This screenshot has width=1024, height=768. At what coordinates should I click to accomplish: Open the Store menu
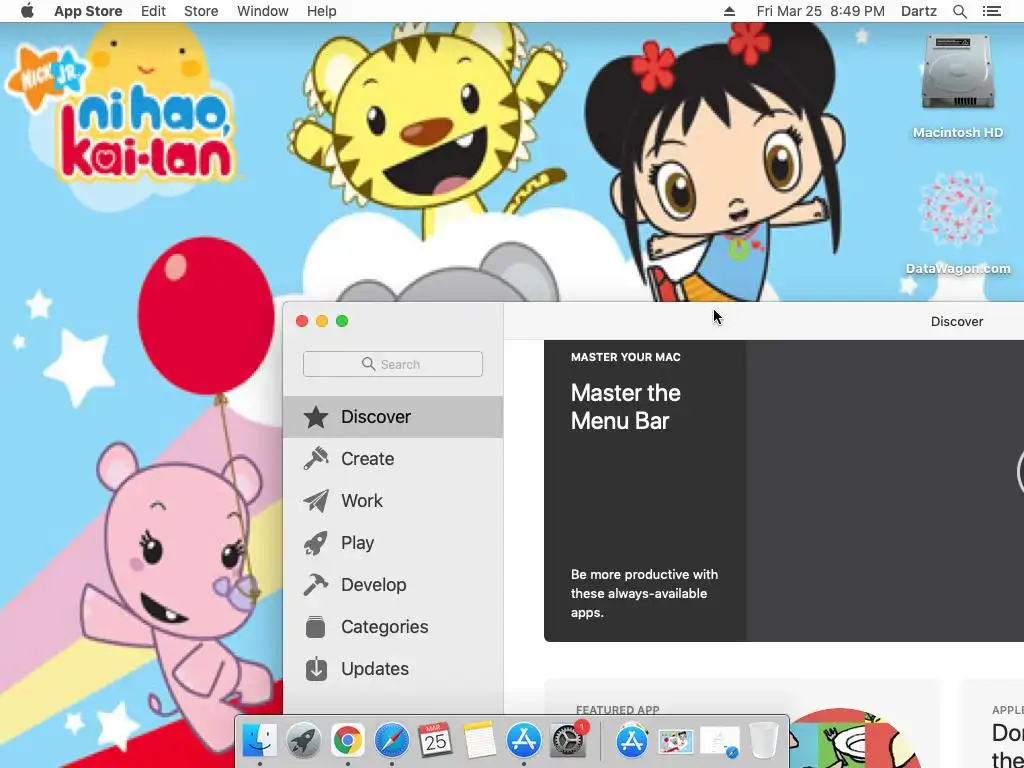coord(201,11)
